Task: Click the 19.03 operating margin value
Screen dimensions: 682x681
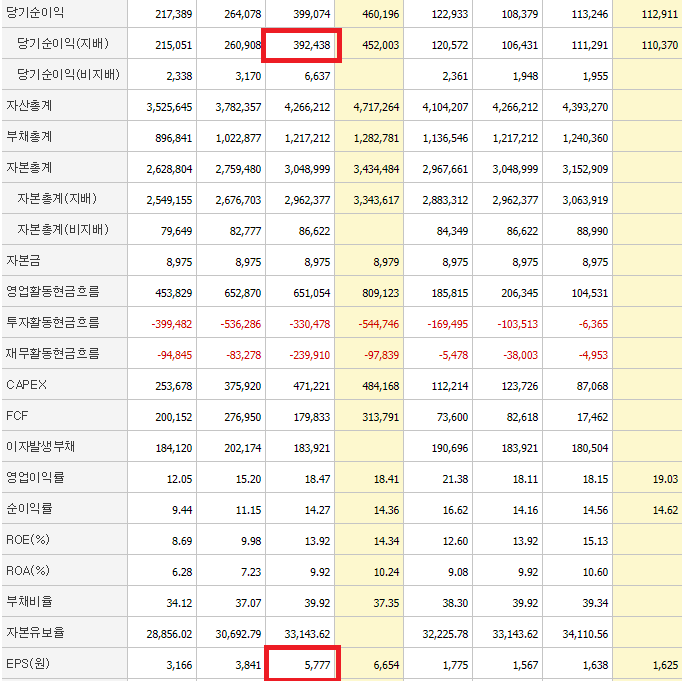Action: [x=665, y=479]
